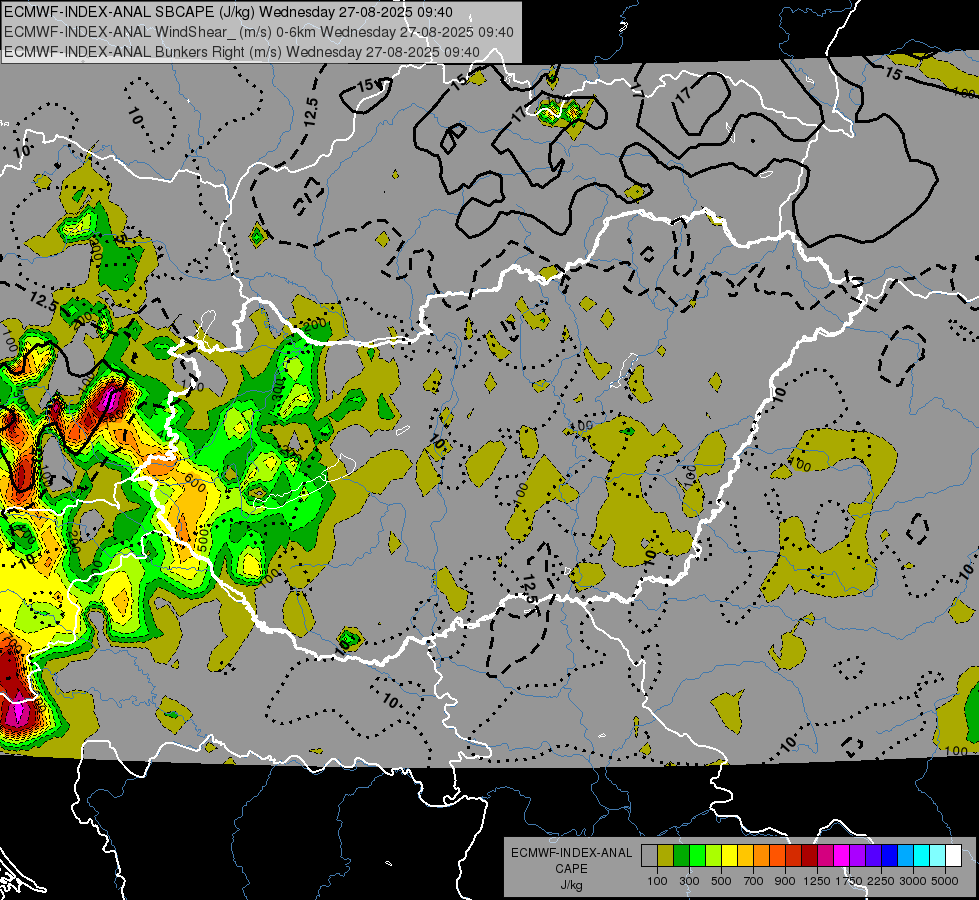
Task: Click the ECMWF-INDEX-ANAL legend title
Action: point(572,853)
